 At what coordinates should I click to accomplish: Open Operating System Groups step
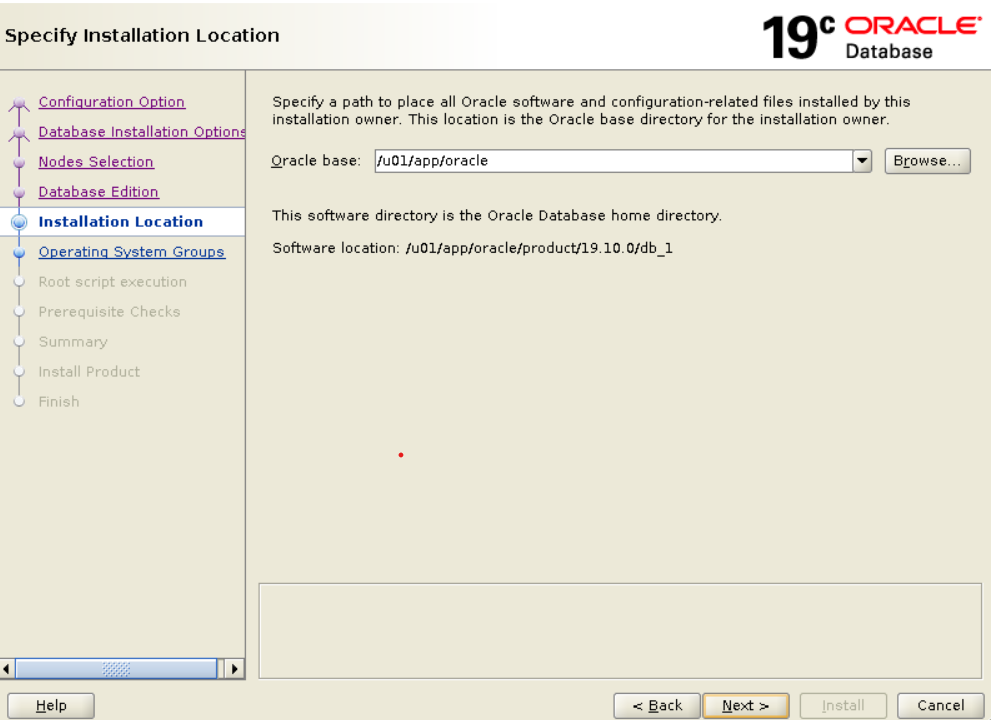[131, 252]
